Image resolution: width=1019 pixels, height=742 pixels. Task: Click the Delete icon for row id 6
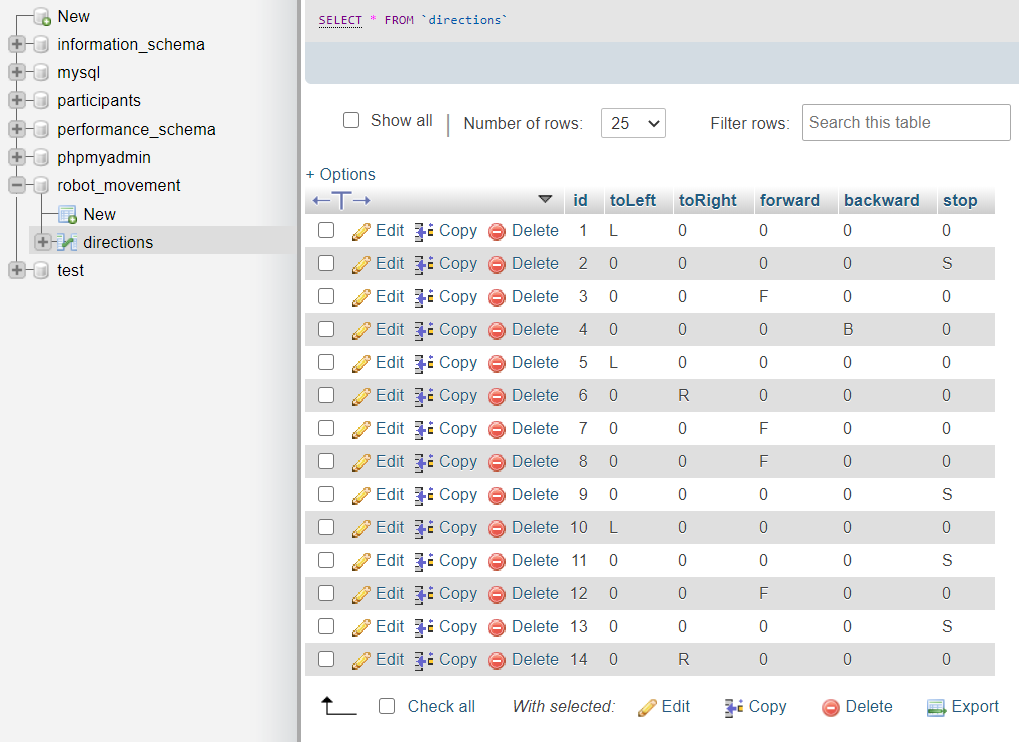499,395
